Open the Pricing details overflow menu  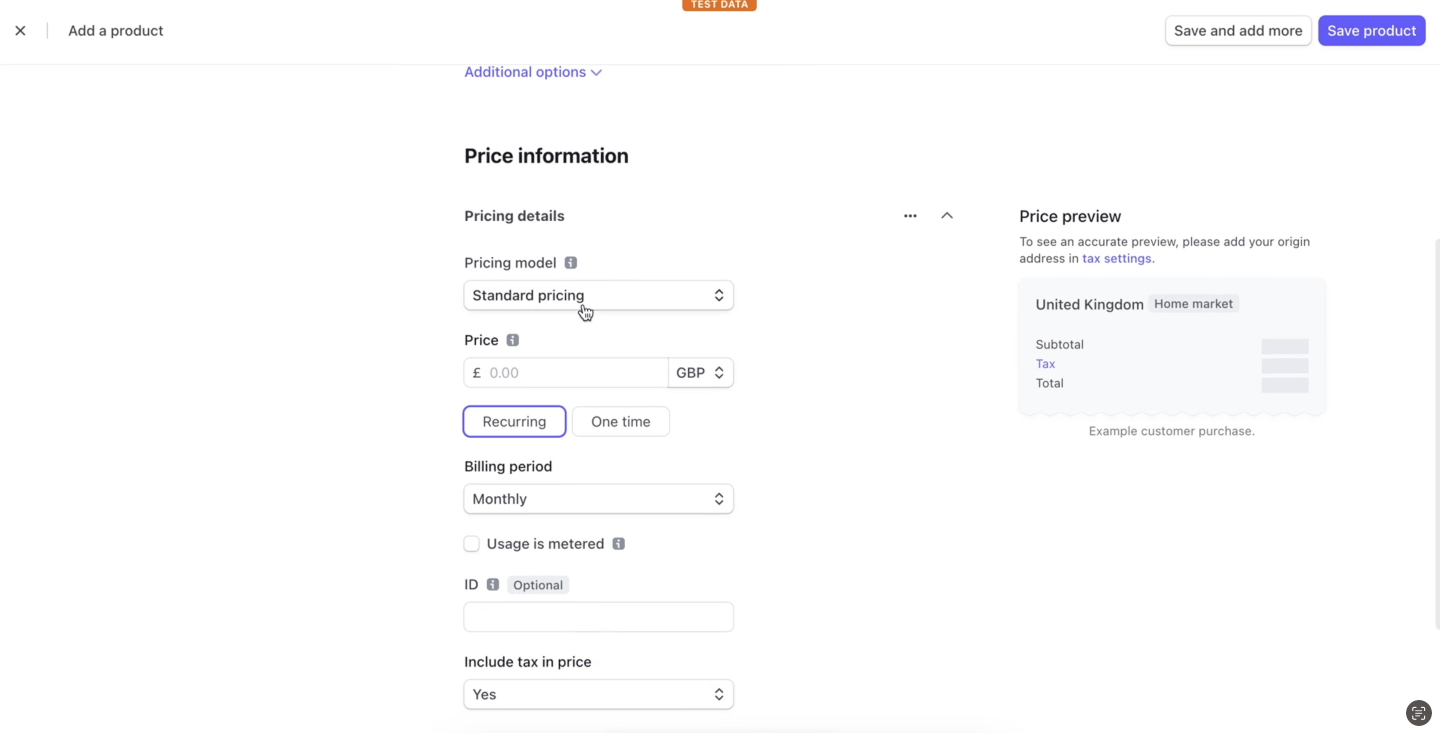[910, 215]
